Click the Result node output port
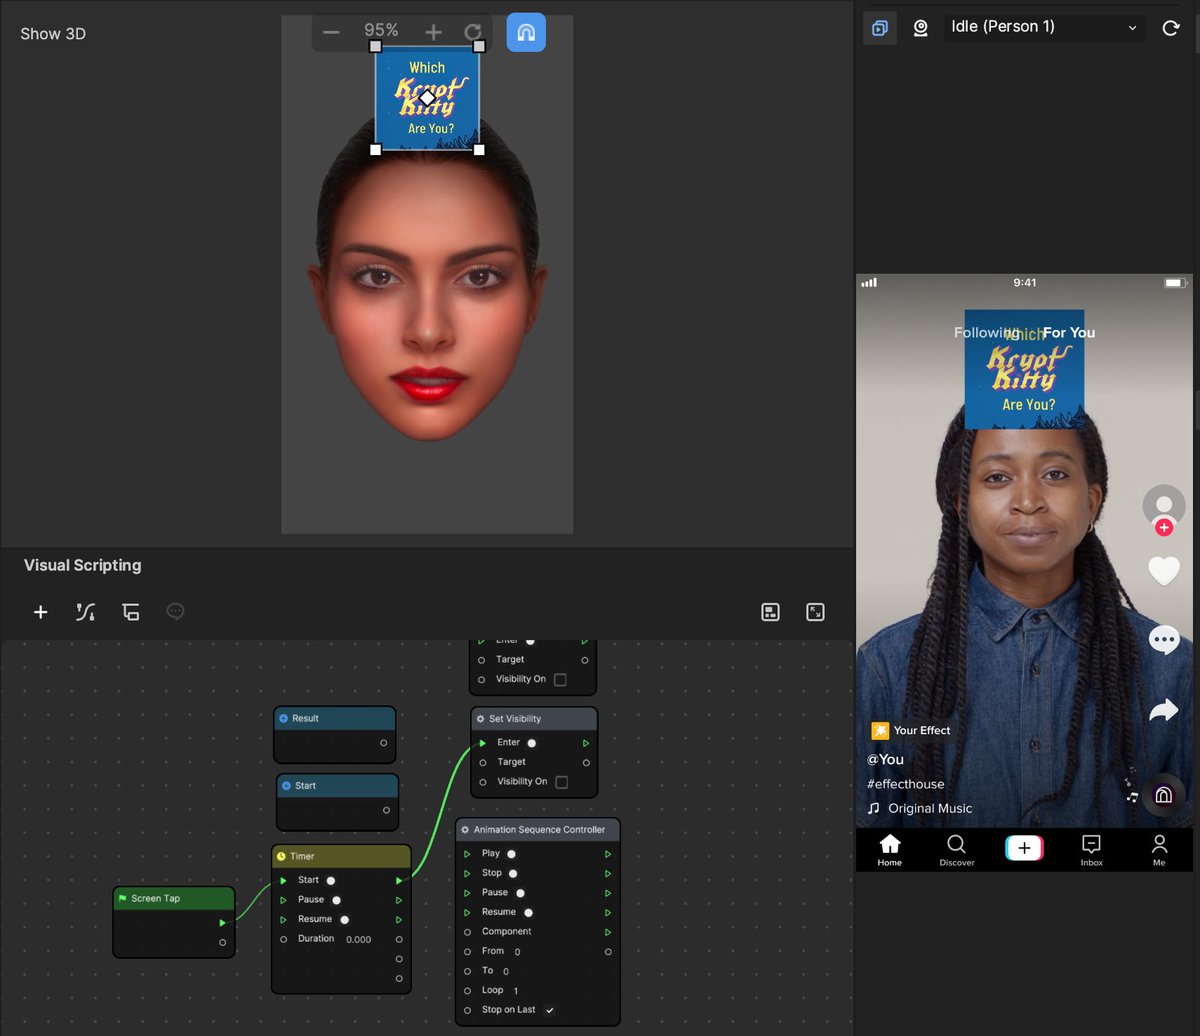 coord(383,743)
